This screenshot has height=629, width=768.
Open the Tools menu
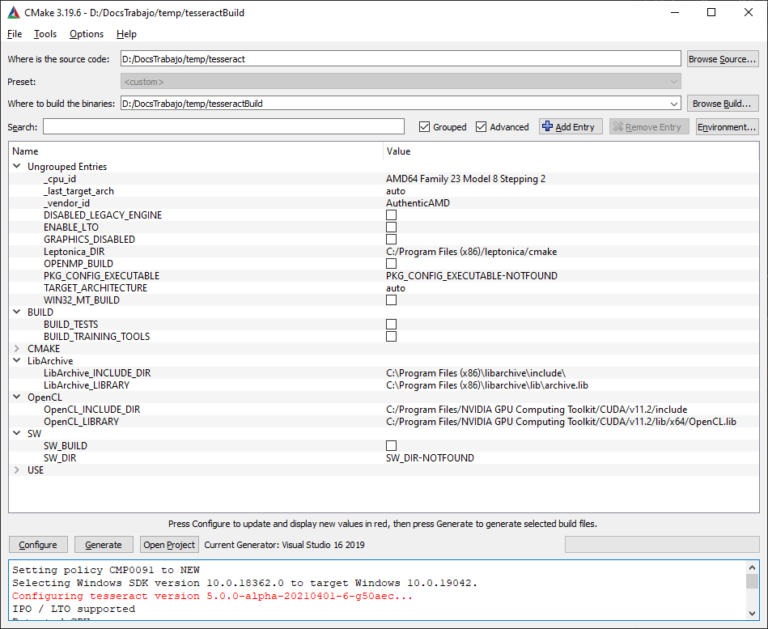45,34
